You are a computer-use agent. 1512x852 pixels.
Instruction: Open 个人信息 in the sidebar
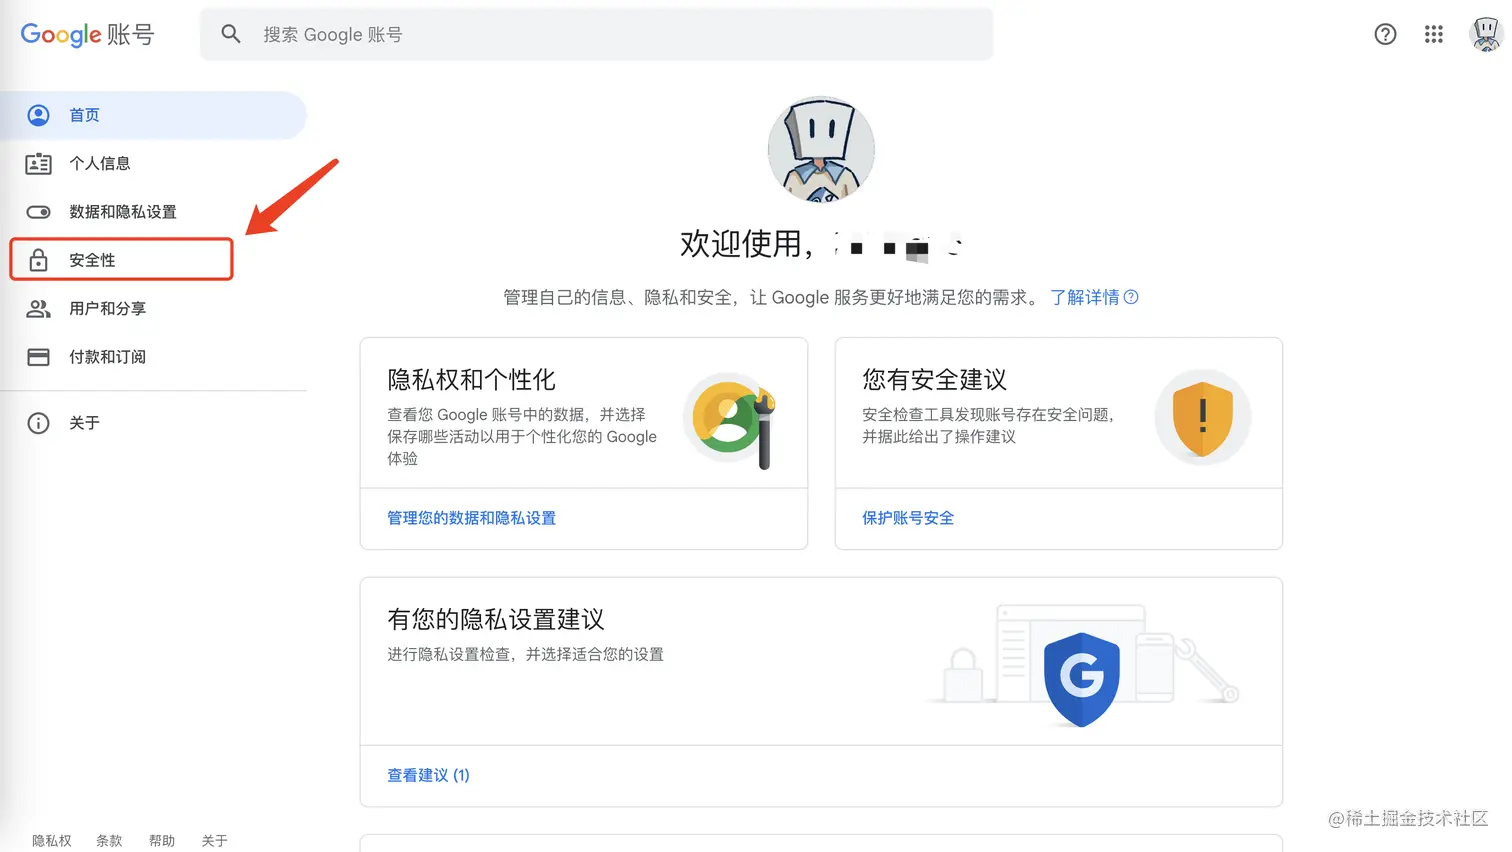click(153, 163)
